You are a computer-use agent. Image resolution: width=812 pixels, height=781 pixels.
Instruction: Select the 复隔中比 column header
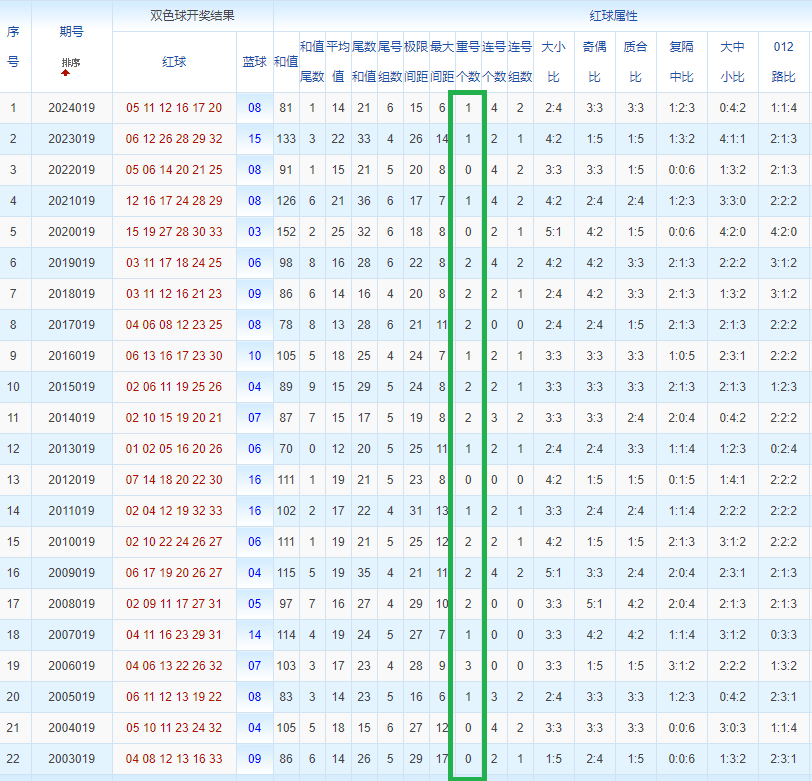pyautogui.click(x=682, y=62)
